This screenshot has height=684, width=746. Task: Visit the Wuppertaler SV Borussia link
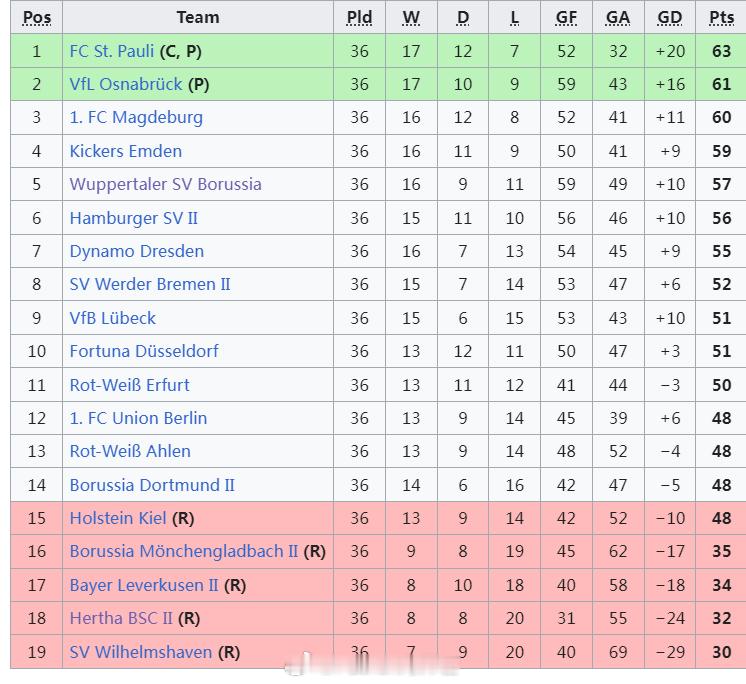(166, 185)
